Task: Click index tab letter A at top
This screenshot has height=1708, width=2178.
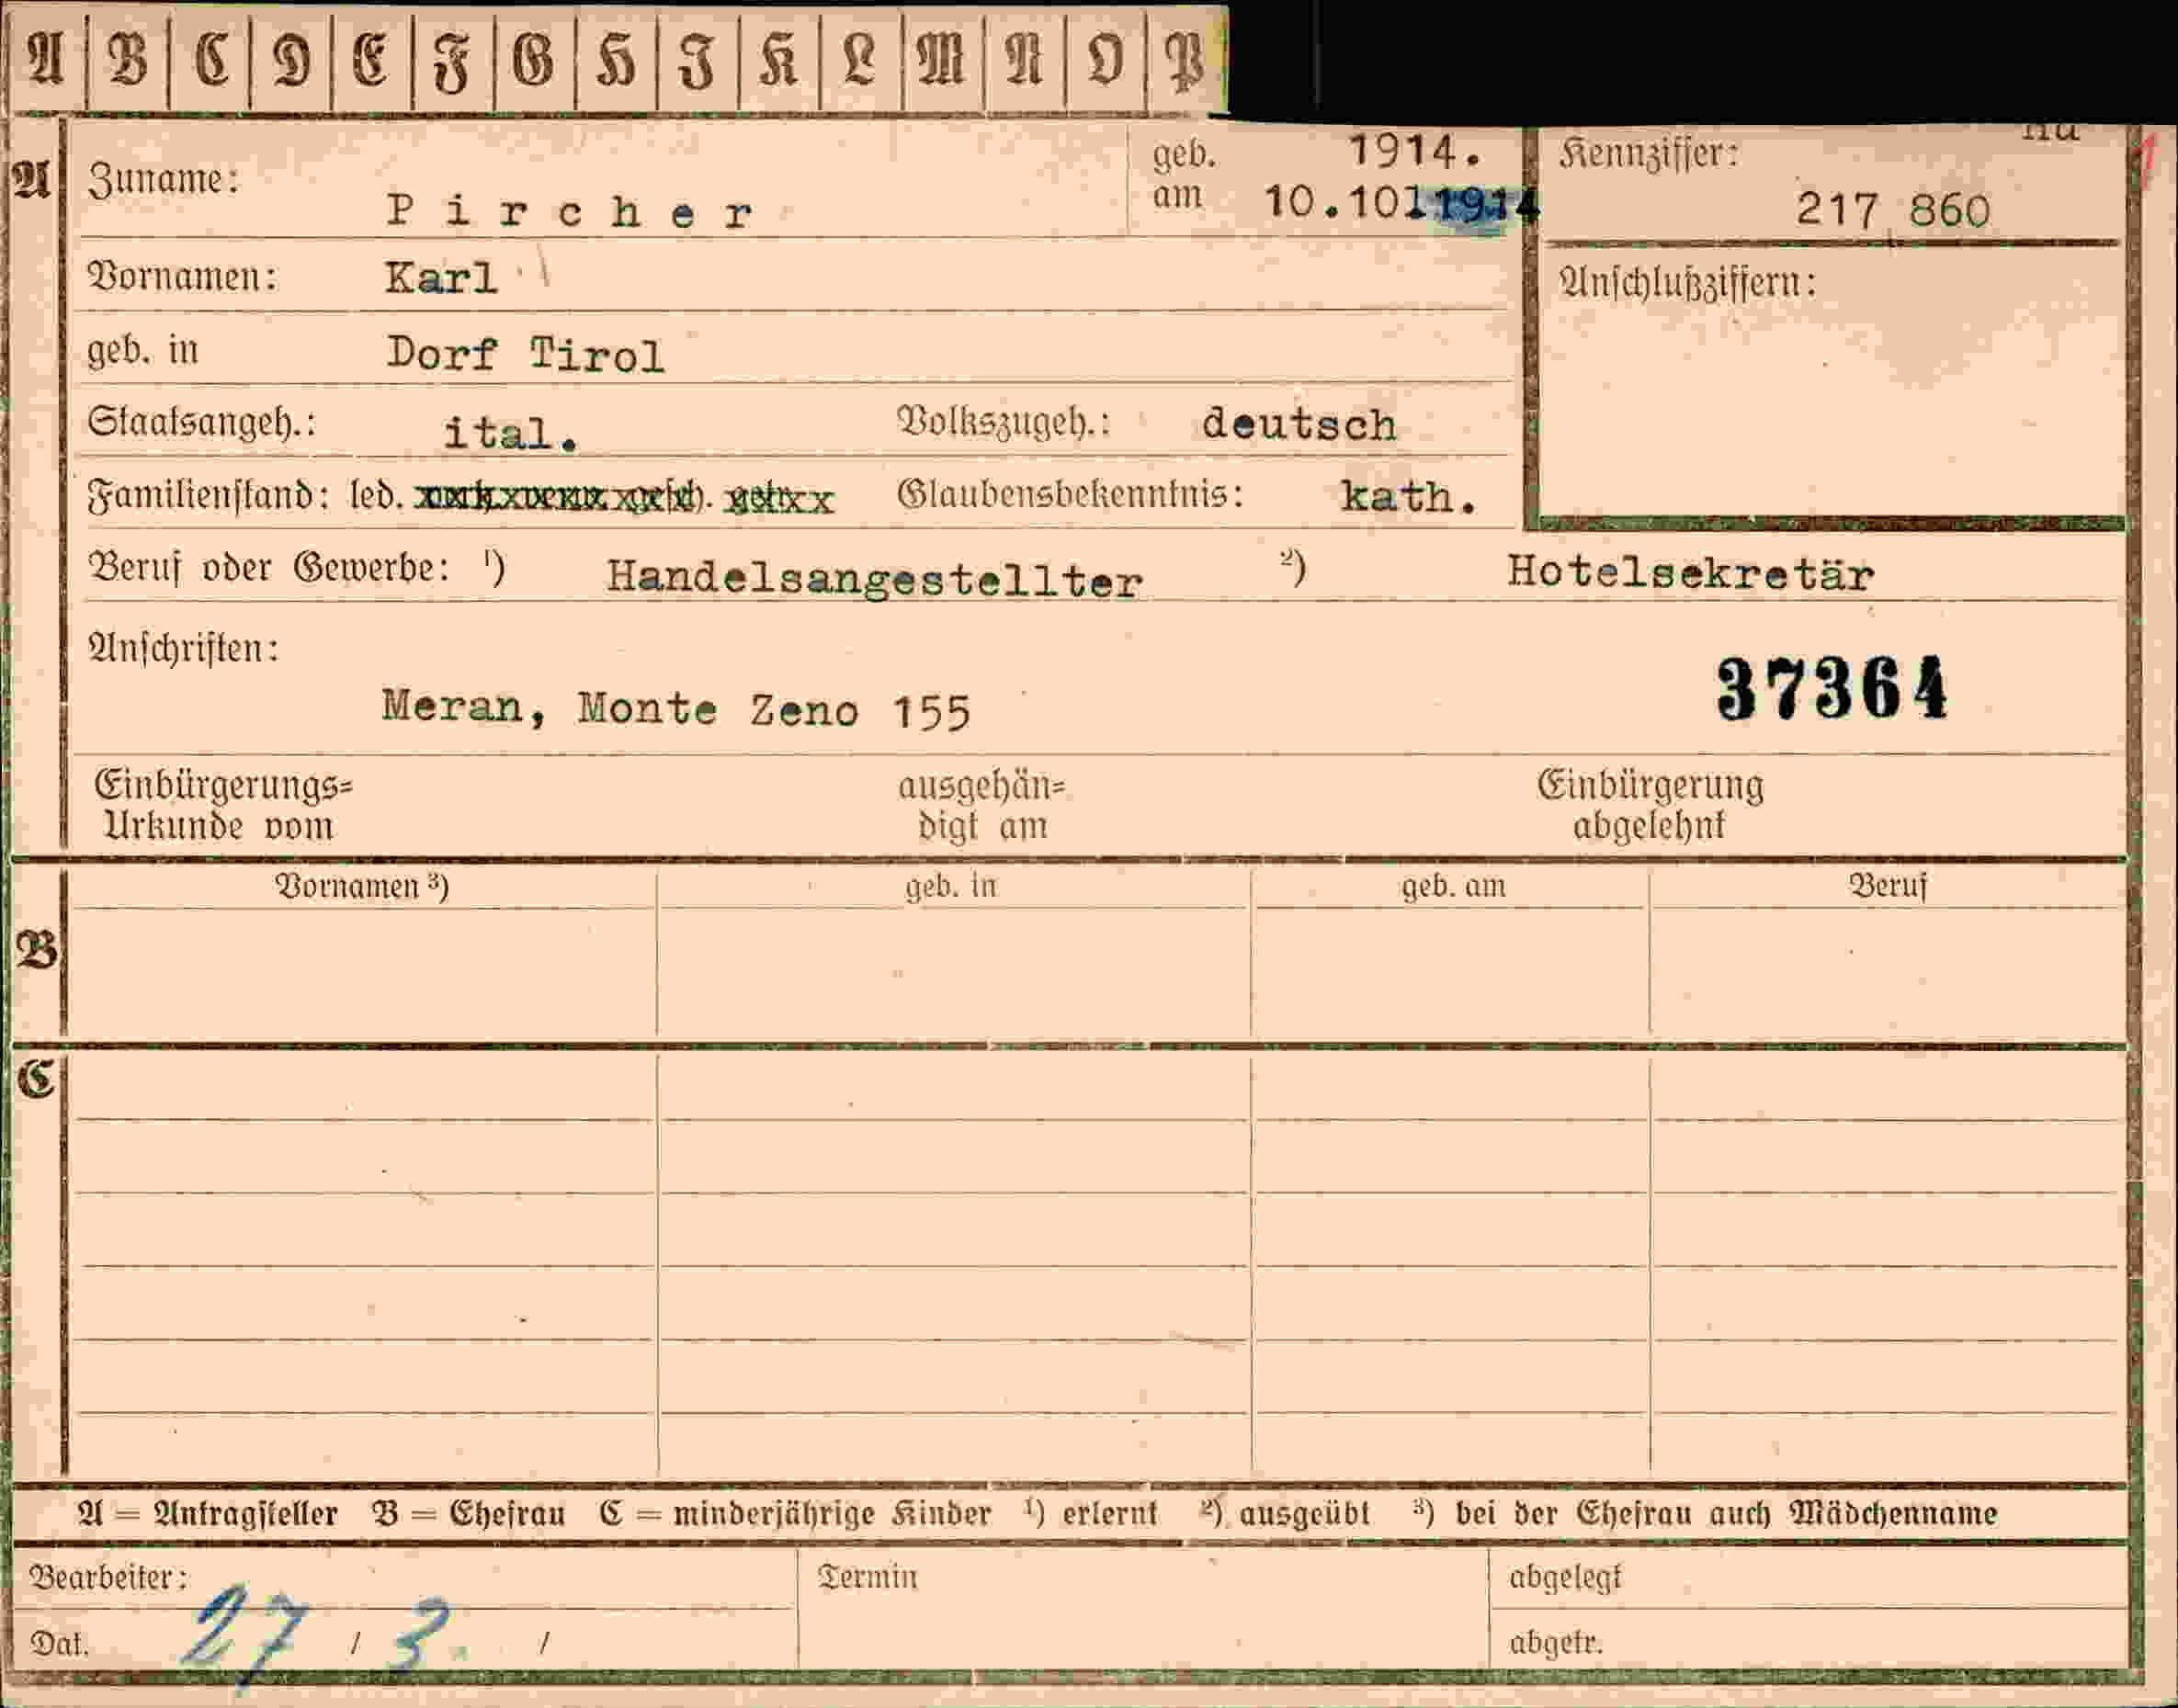Action: tap(46, 58)
